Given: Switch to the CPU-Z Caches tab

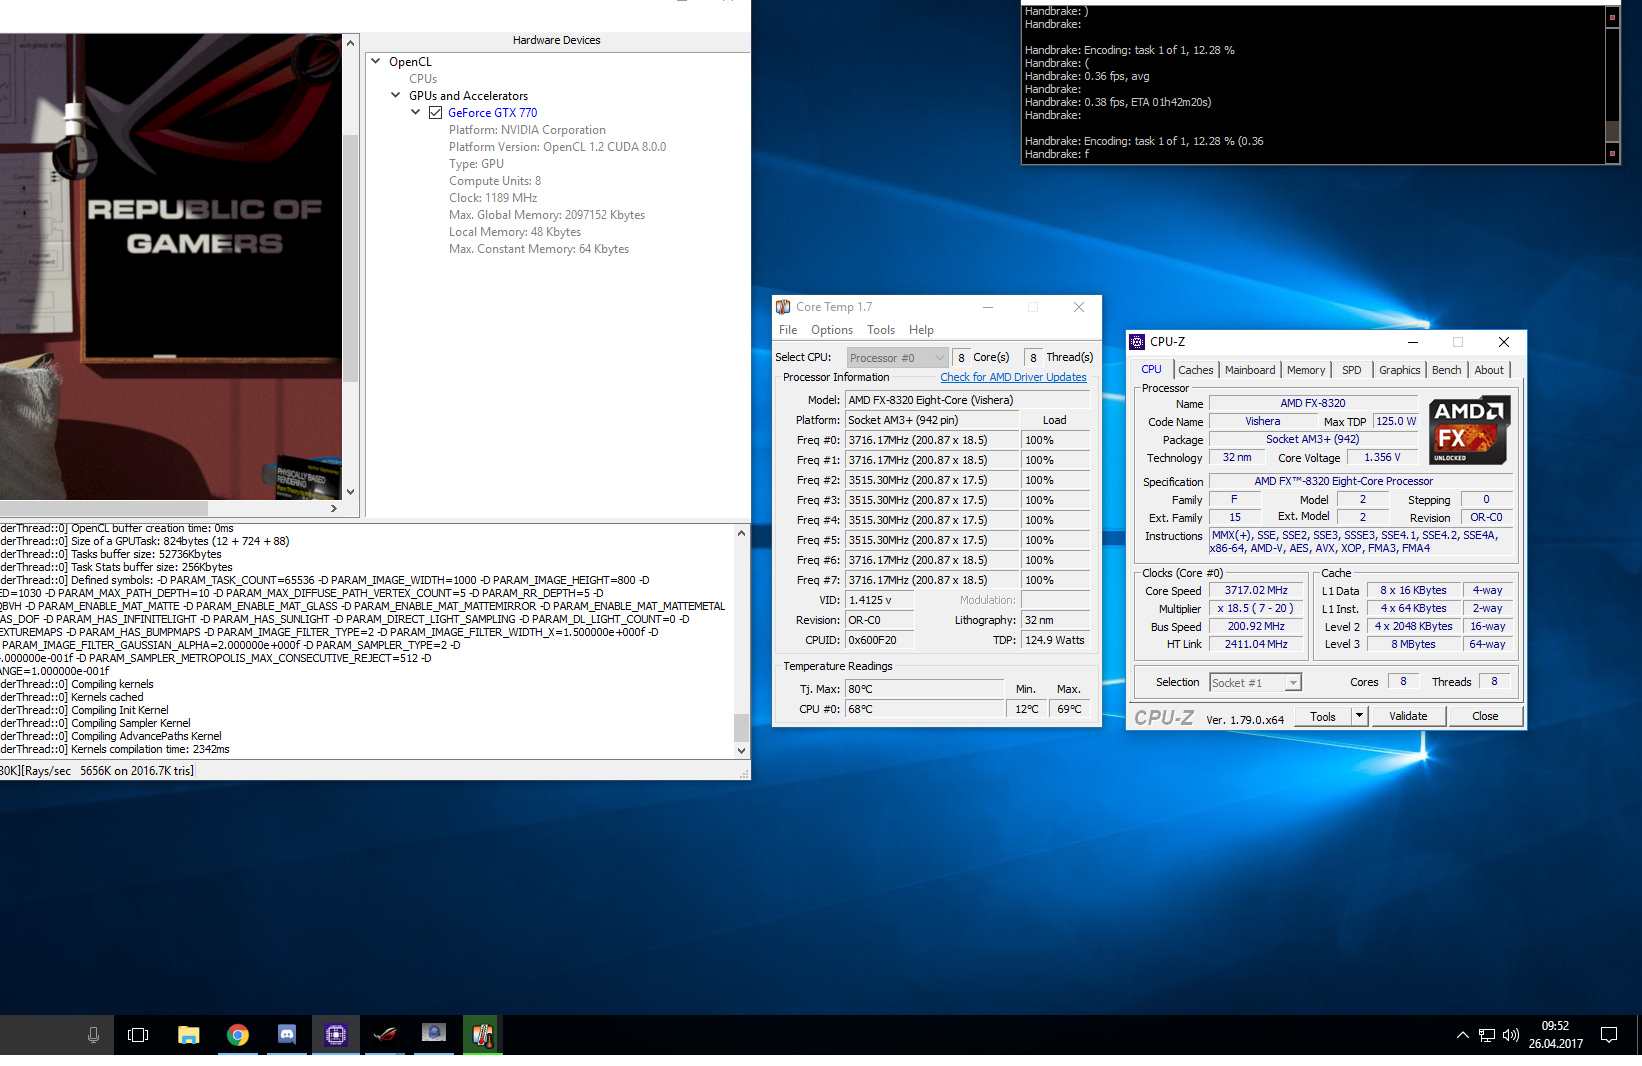Looking at the screenshot, I should [1195, 370].
